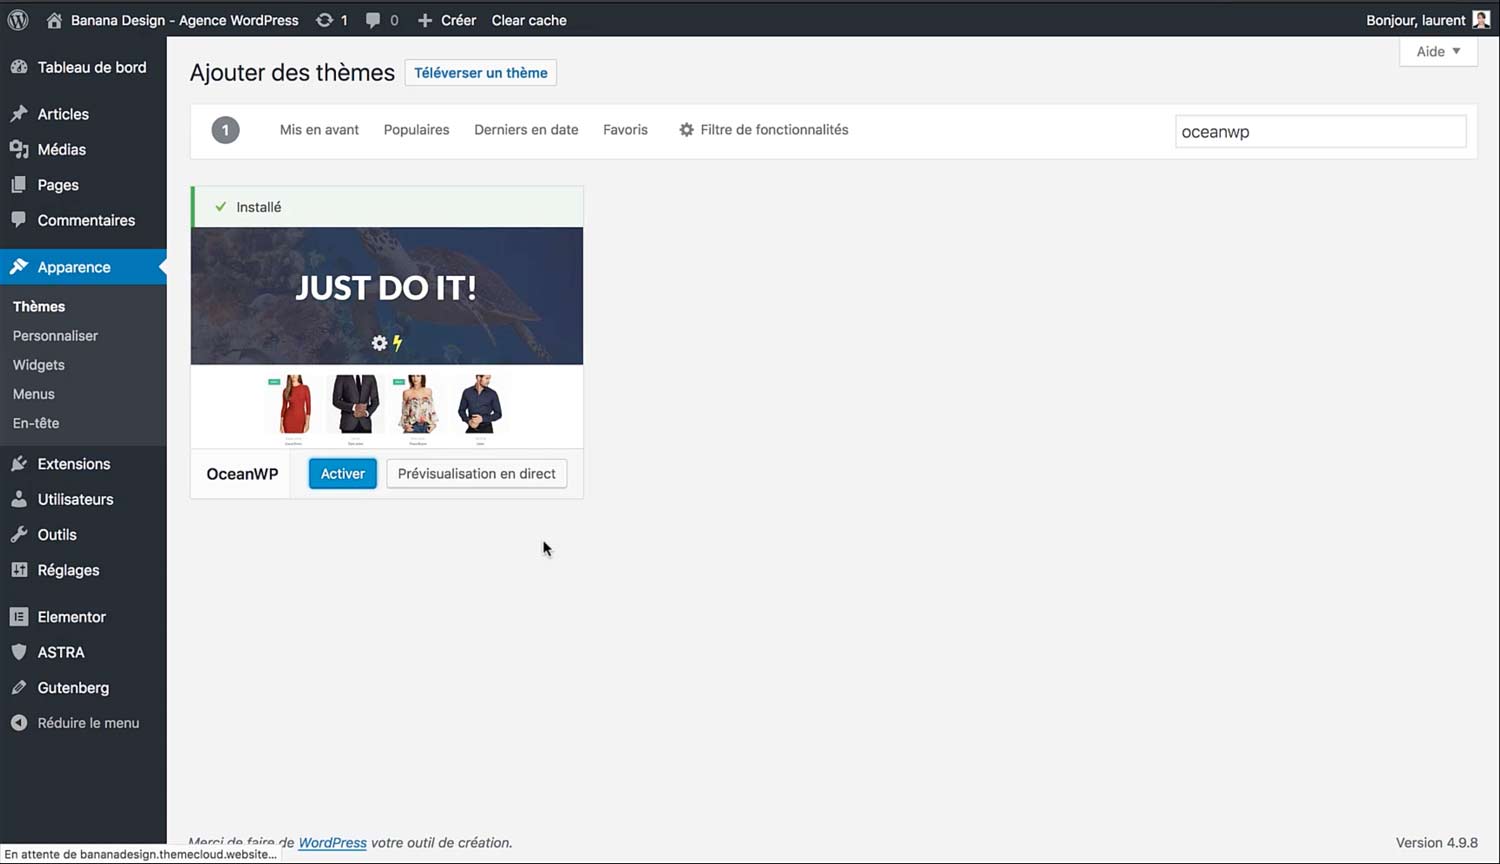Click the Outils wrench icon
1500x864 pixels.
(19, 535)
